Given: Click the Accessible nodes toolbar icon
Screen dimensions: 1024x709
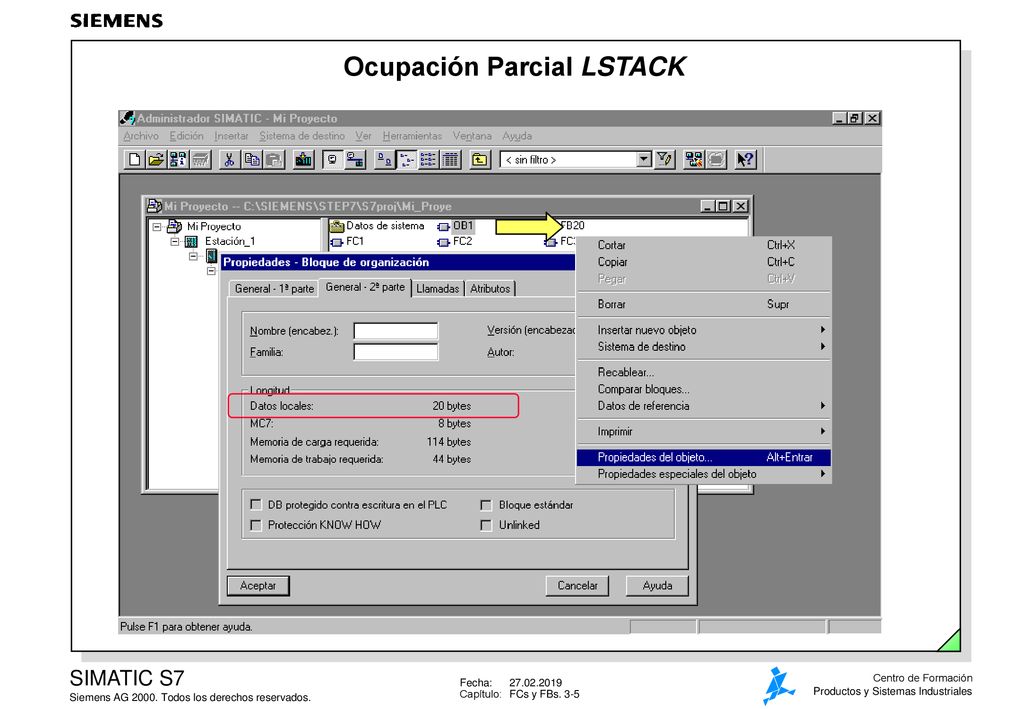Looking at the screenshot, I should [178, 159].
